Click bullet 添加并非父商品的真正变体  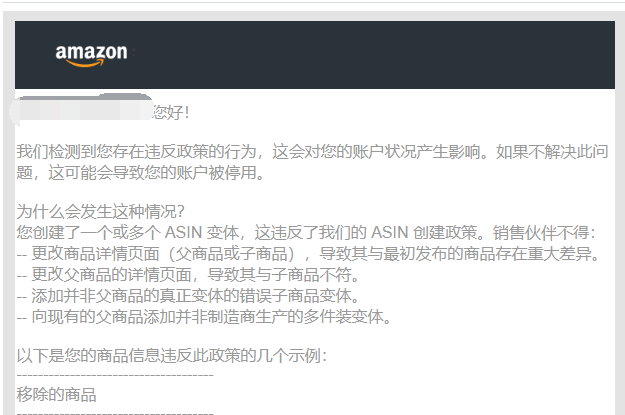[189, 296]
